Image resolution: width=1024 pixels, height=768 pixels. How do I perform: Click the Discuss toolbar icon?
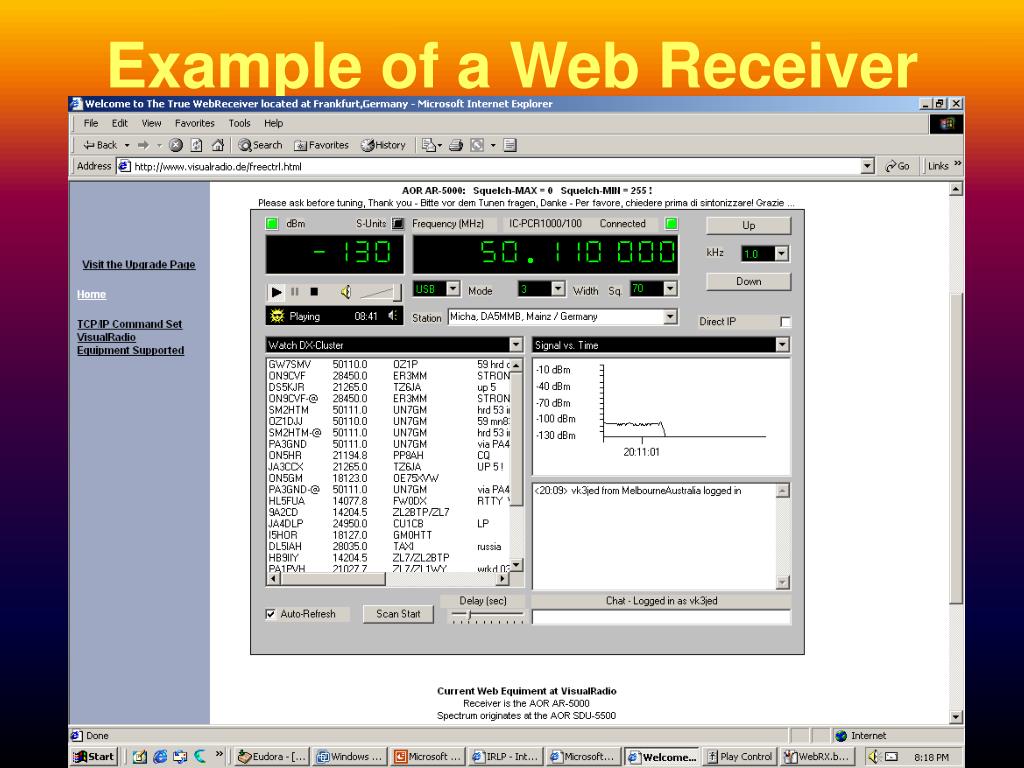point(510,145)
